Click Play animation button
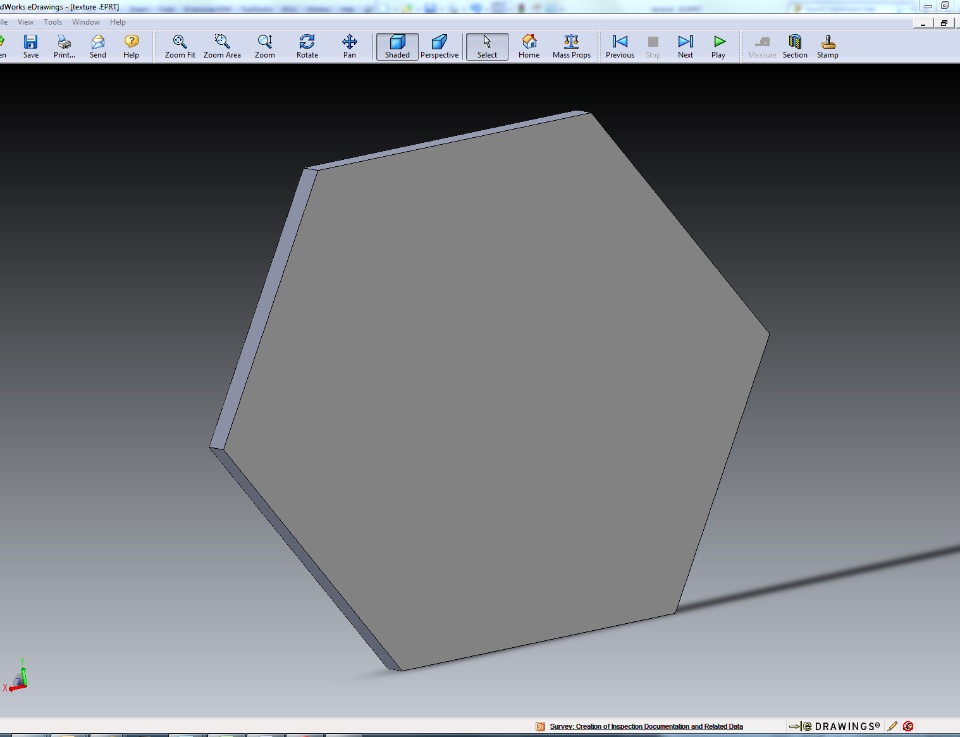The image size is (960, 737). 719,46
